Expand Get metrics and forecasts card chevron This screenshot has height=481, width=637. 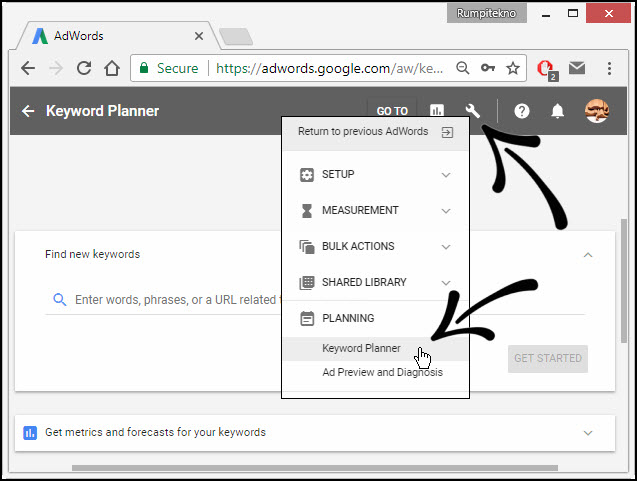point(588,433)
